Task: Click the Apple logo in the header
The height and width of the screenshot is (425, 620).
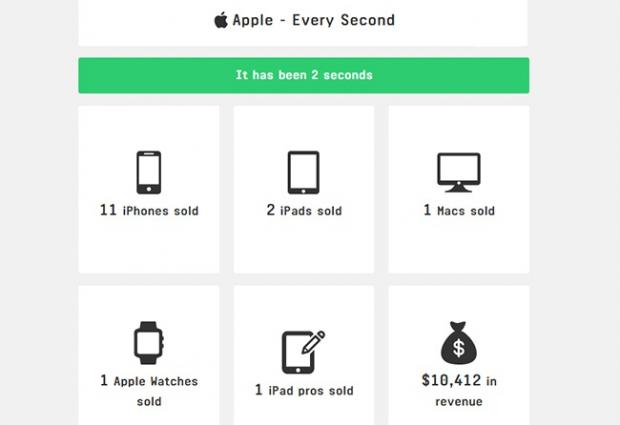Action: (221, 20)
